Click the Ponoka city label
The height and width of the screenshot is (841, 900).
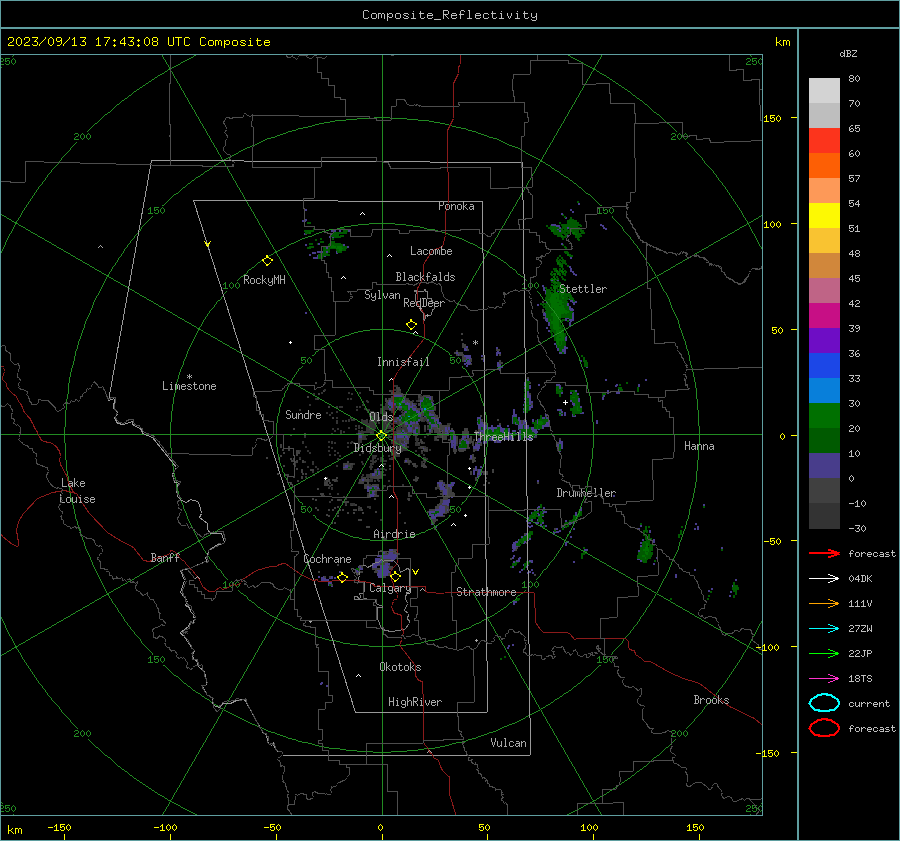click(456, 206)
